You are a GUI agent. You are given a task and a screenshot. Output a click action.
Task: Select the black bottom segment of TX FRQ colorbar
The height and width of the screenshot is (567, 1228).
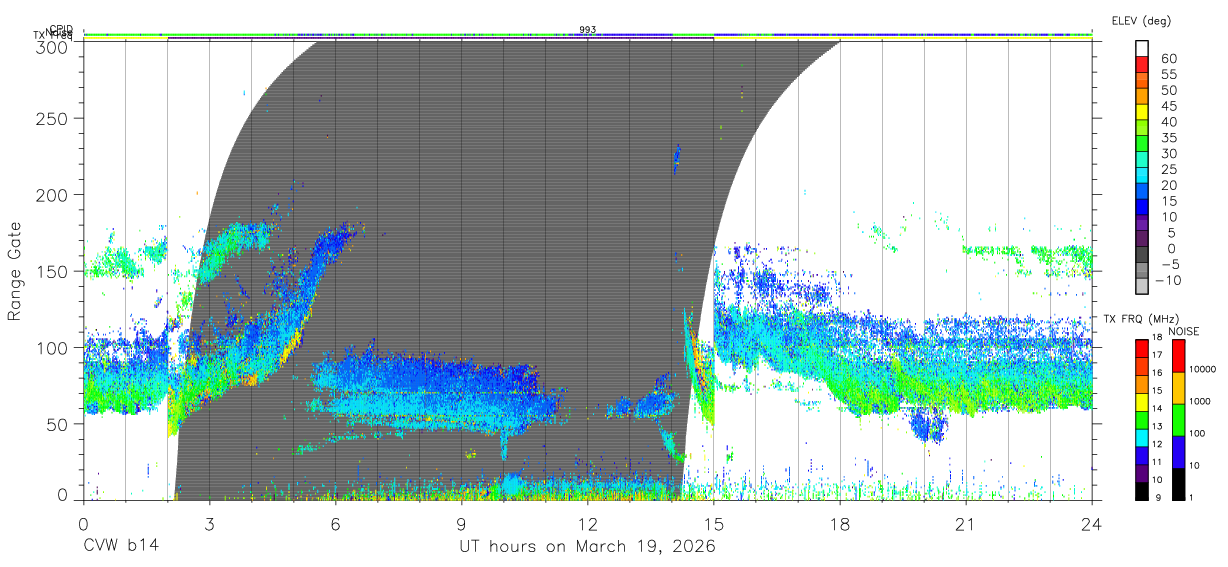[x=1141, y=490]
